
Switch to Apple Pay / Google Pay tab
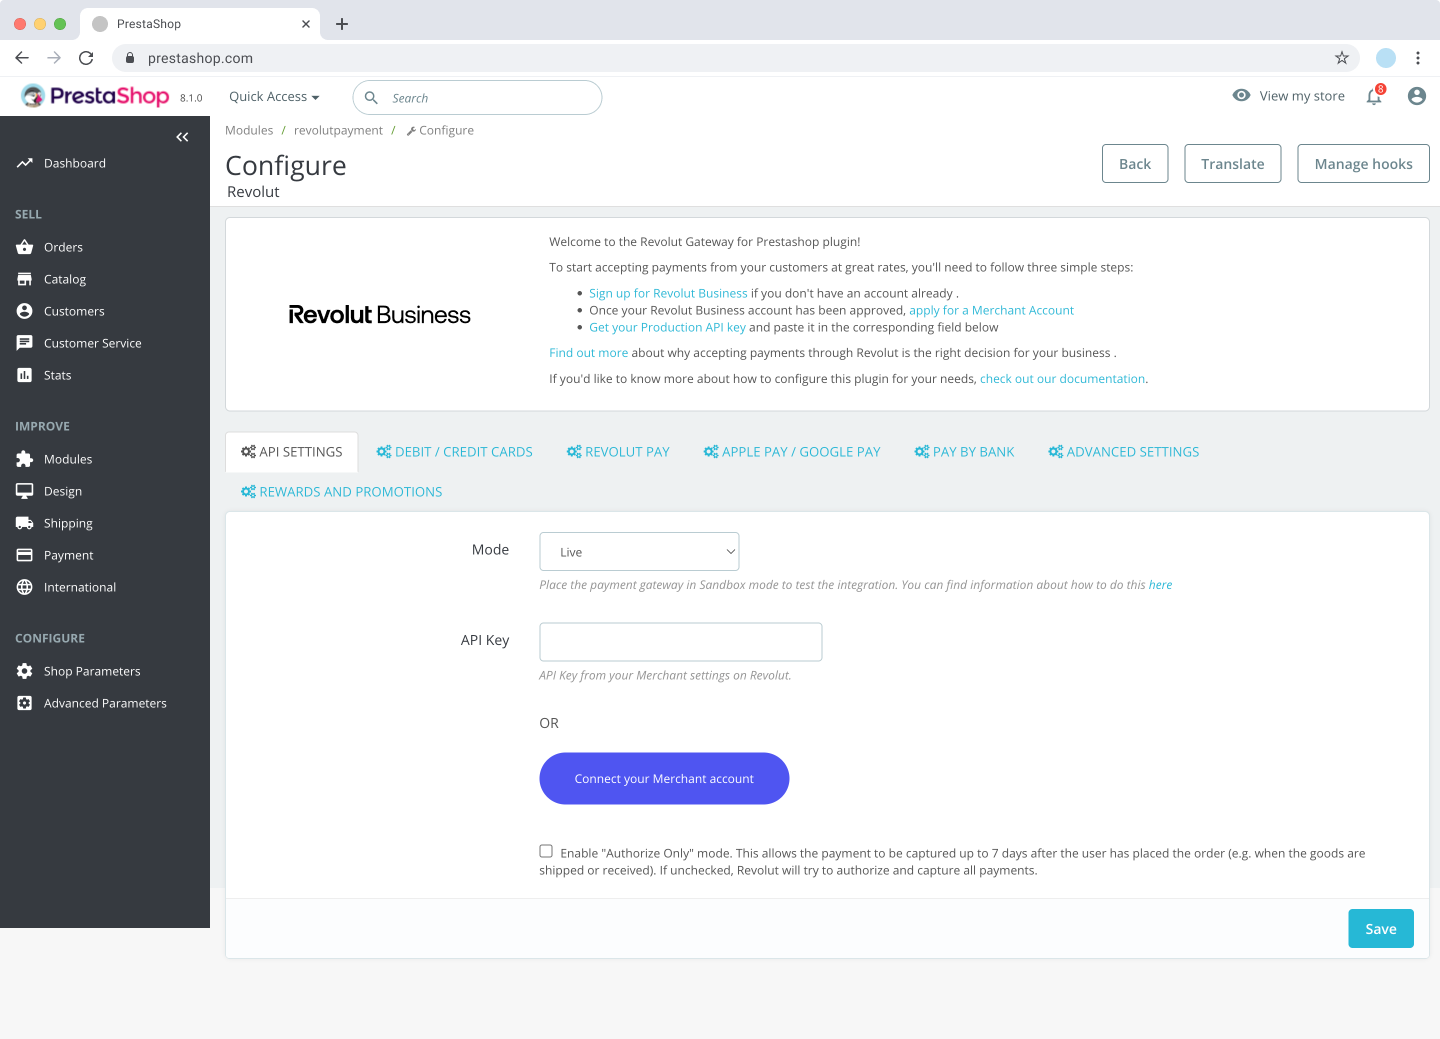[x=792, y=452]
